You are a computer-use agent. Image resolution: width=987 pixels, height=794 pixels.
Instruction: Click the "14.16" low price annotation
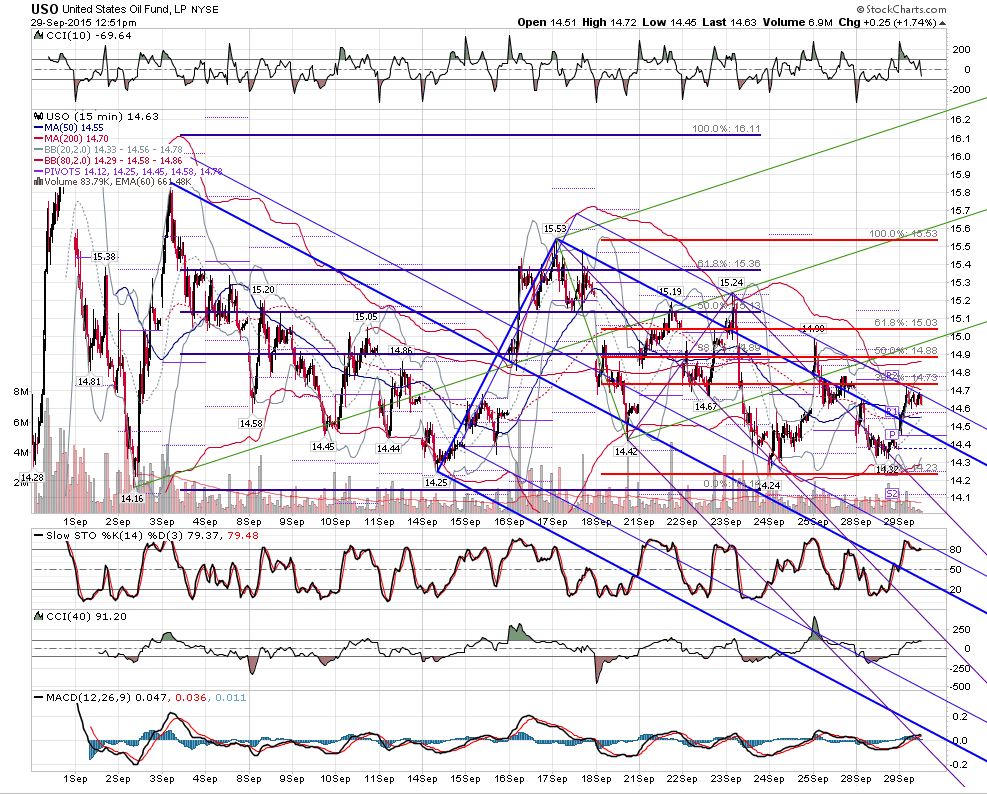[132, 498]
